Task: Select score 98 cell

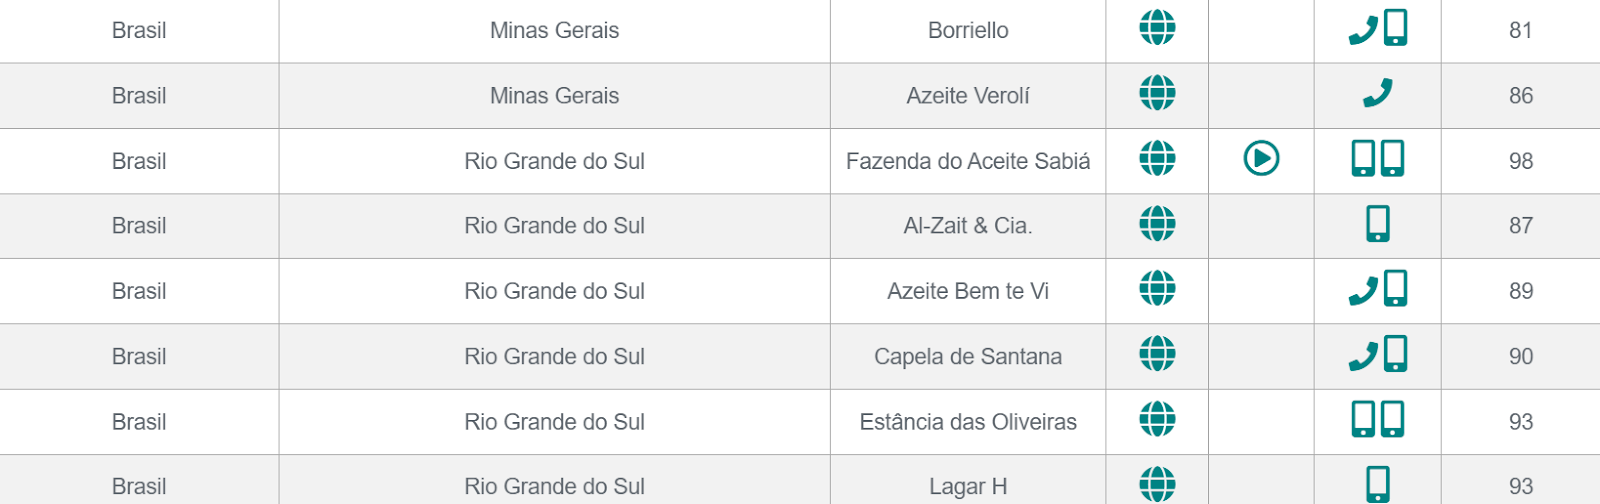Action: point(1520,161)
